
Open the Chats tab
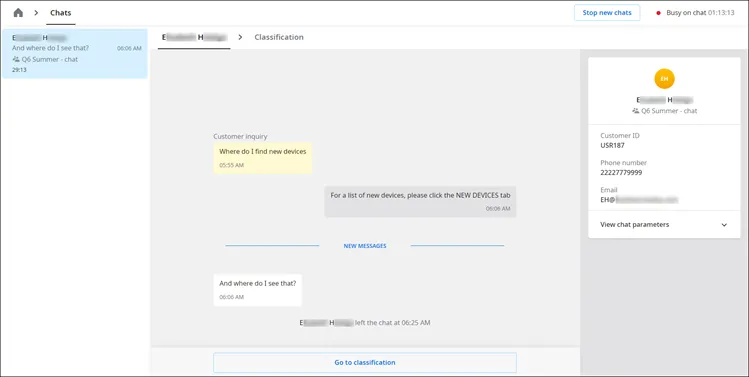tap(61, 13)
